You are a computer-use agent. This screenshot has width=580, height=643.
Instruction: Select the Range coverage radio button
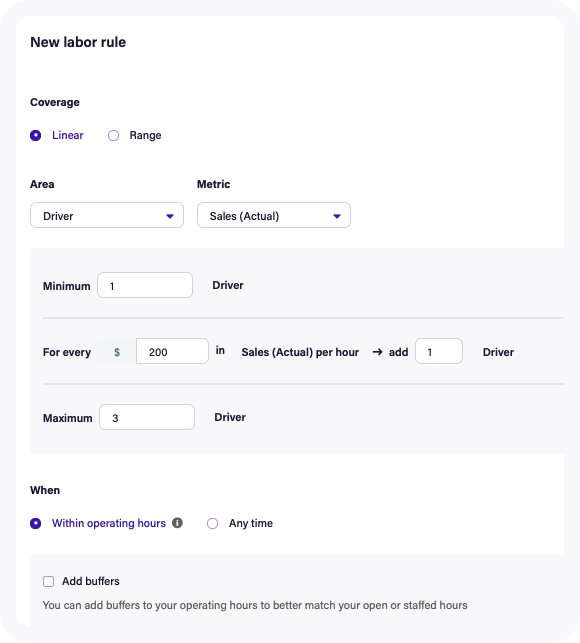[x=114, y=135]
